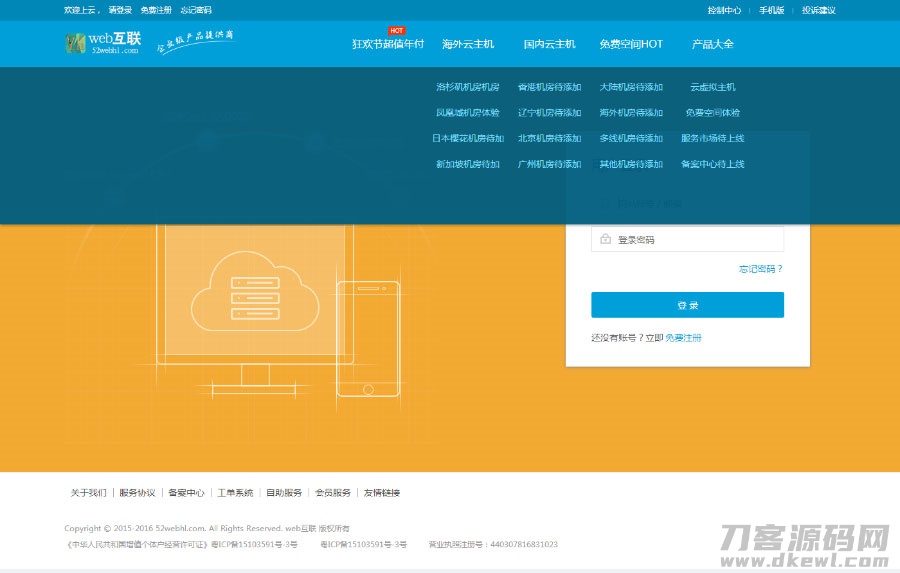Click the 登录密码 input field
Viewport: 900px width, 573px height.
pyautogui.click(x=695, y=240)
